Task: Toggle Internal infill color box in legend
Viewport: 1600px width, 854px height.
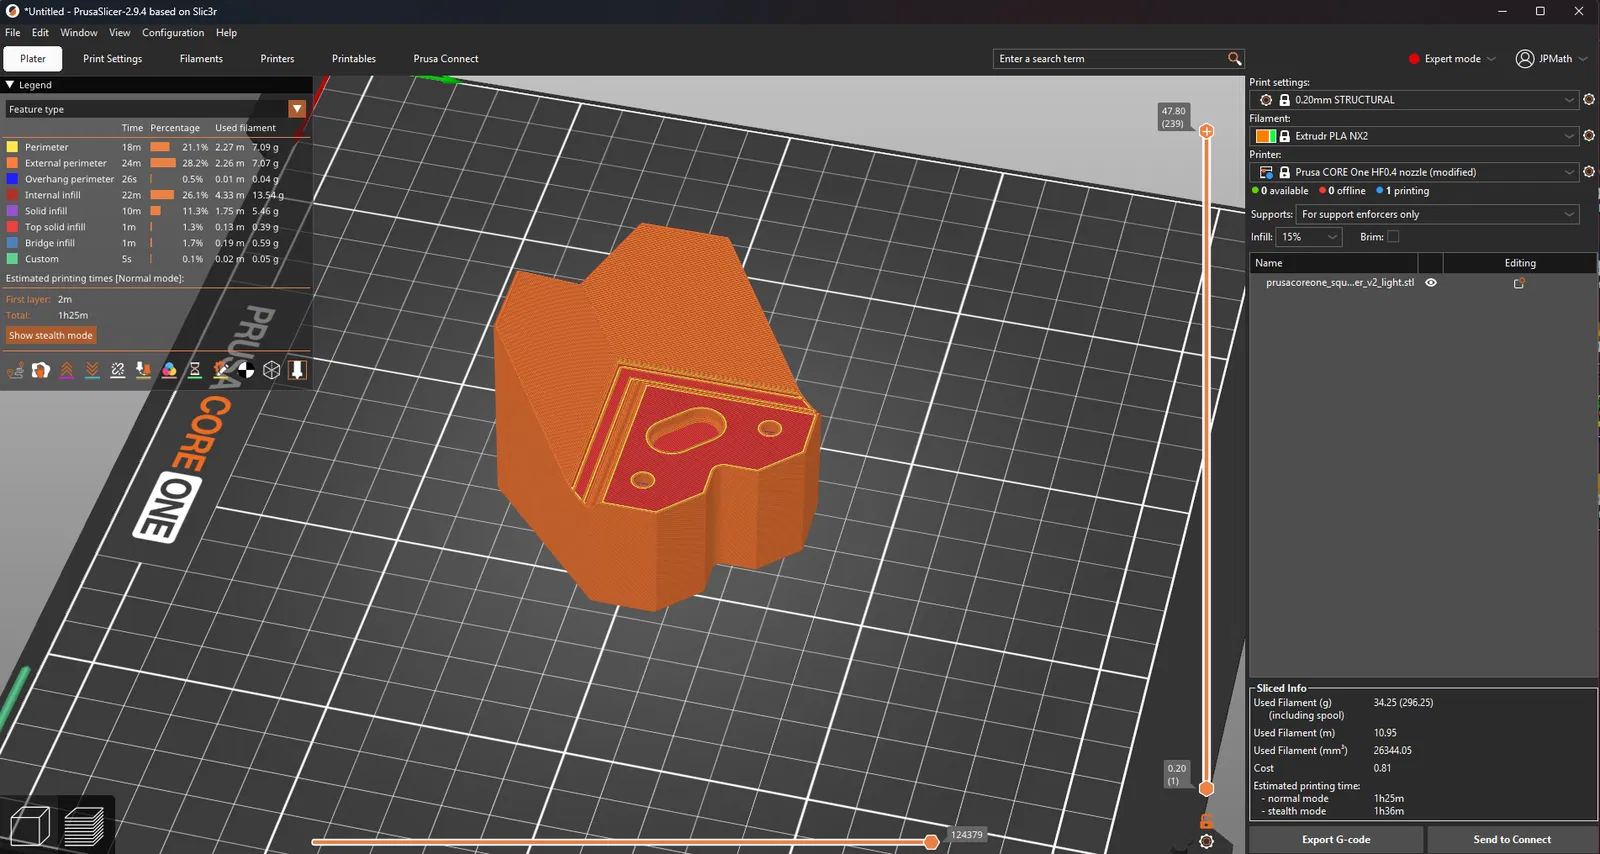Action: pyautogui.click(x=12, y=195)
